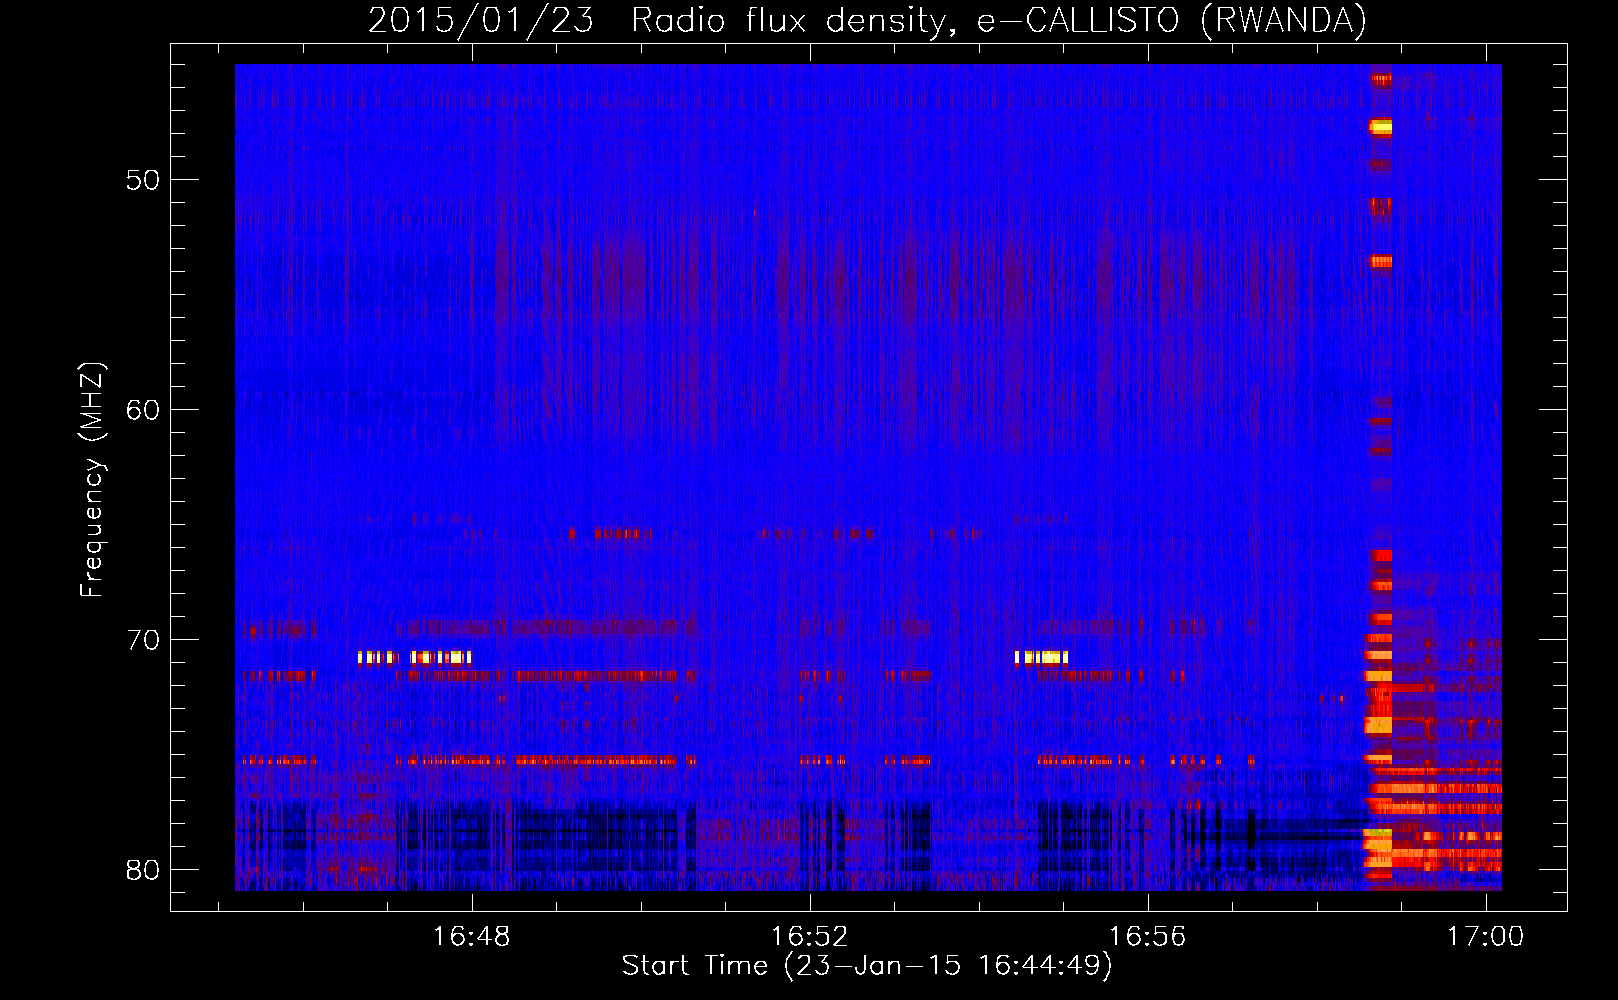Click the plot title mentioning e-CALLISTO (RWANDA)
Screen dimensions: 1618x1000
(x=867, y=20)
